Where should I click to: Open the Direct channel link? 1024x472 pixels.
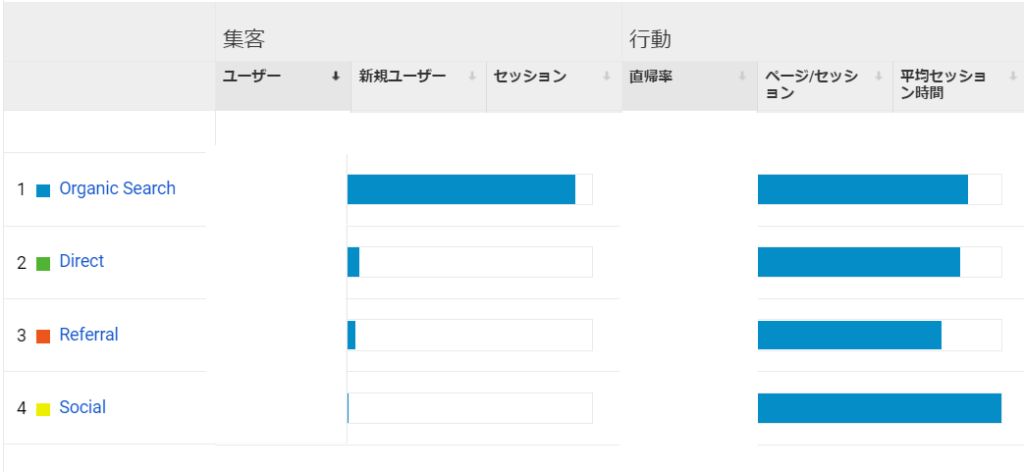[x=82, y=261]
